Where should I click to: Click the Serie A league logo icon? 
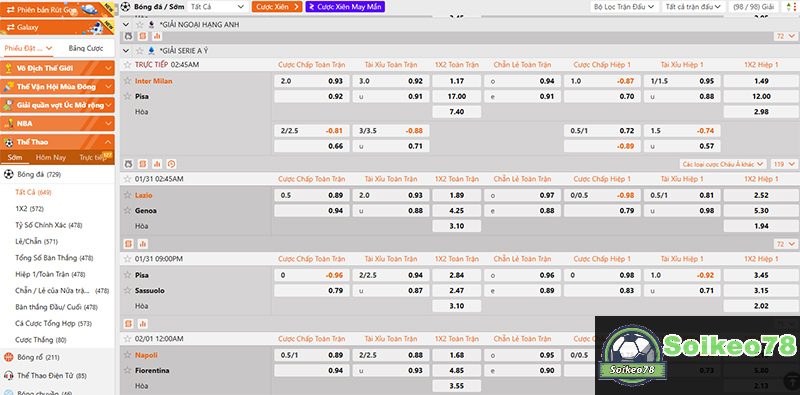151,51
